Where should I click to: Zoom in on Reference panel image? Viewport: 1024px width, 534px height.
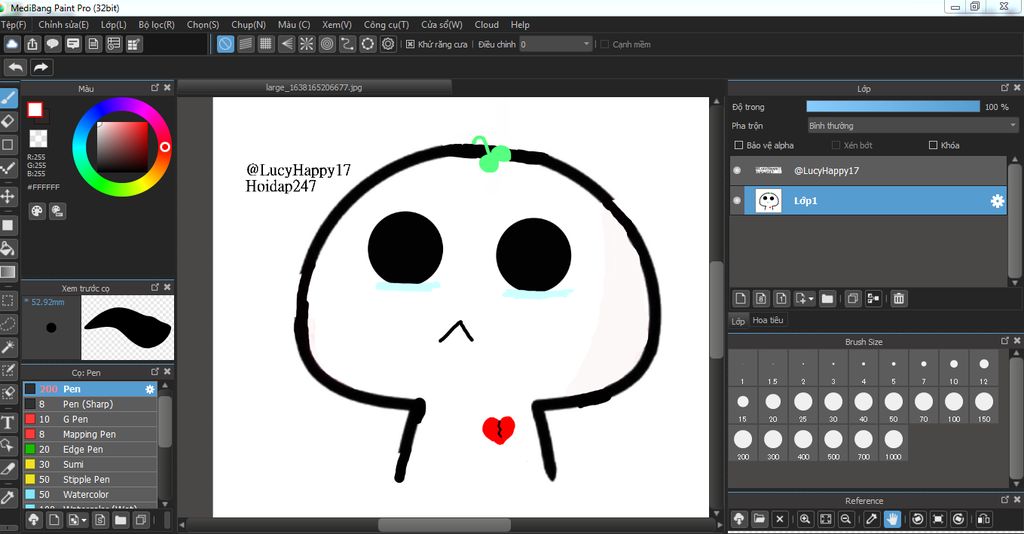pos(805,520)
